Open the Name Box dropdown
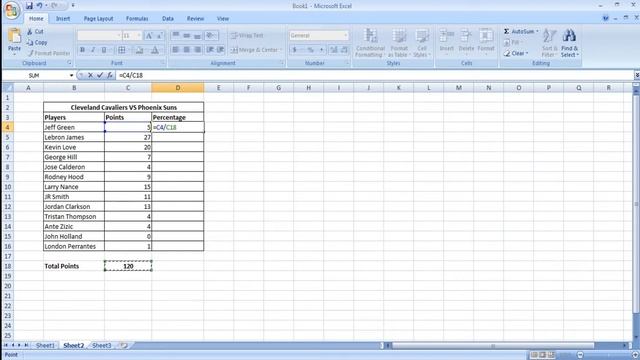Viewport: 640px width, 360px height. tap(71, 76)
